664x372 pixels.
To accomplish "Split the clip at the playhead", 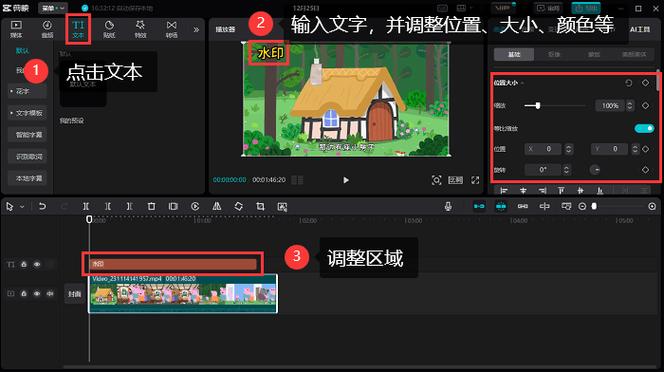I will [86, 206].
